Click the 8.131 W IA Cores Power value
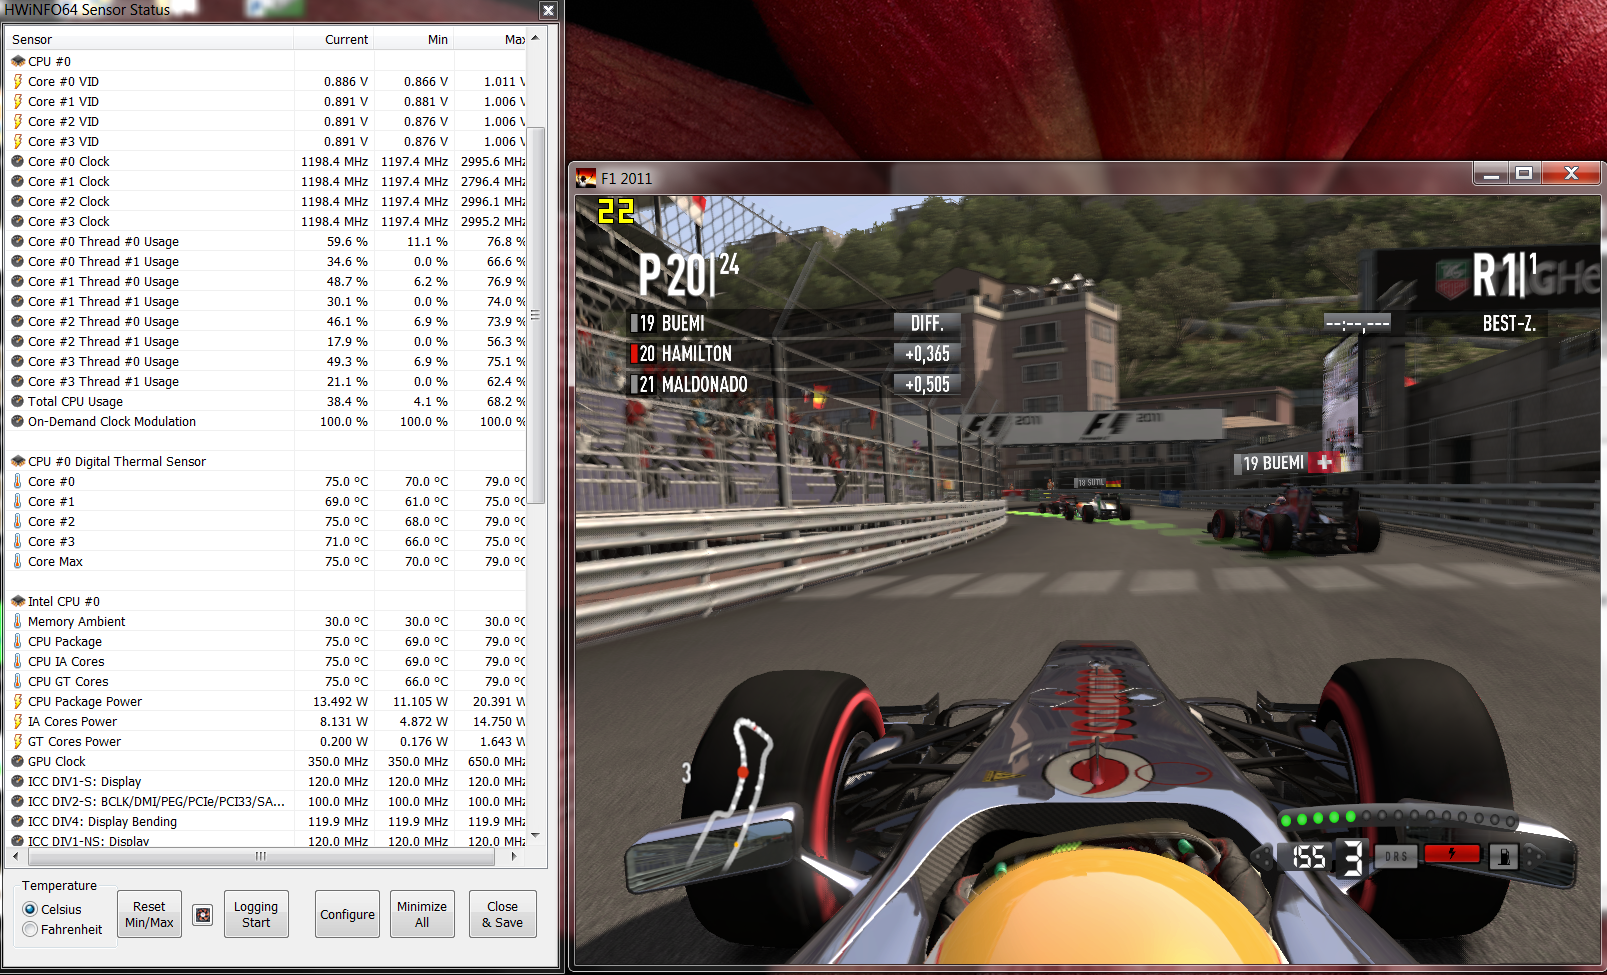 344,721
